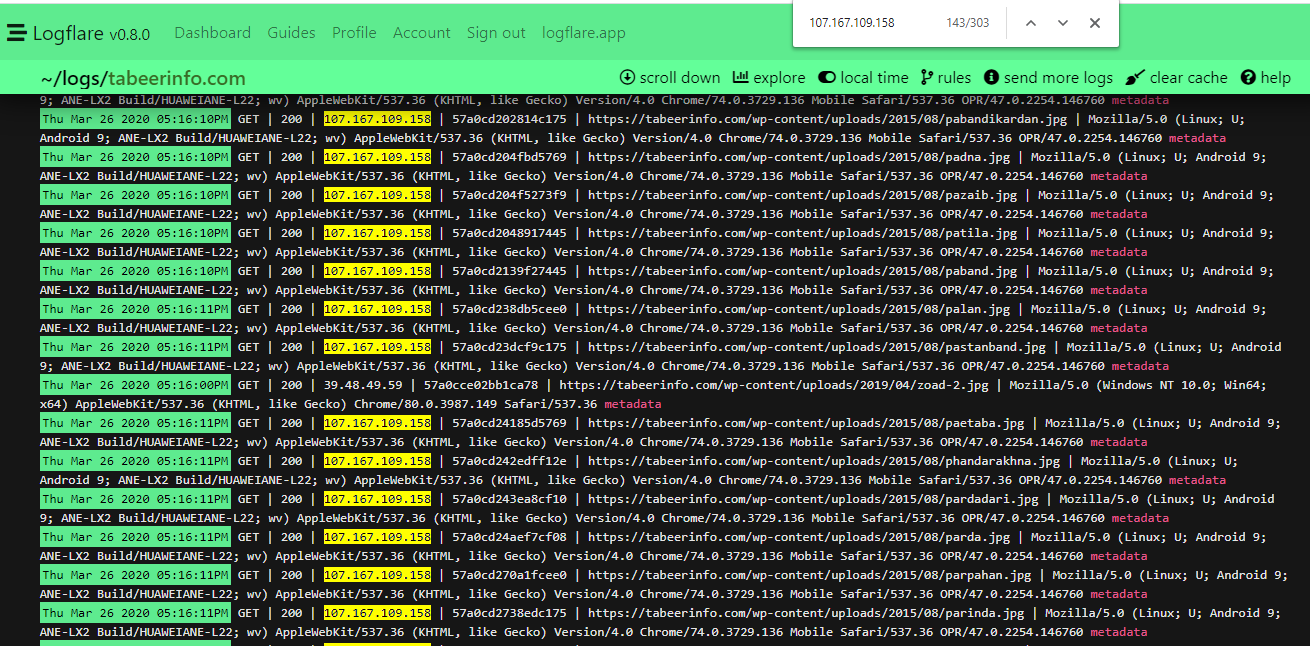The image size is (1310, 646).
Task: Click the send more logs info icon
Action: (991, 77)
